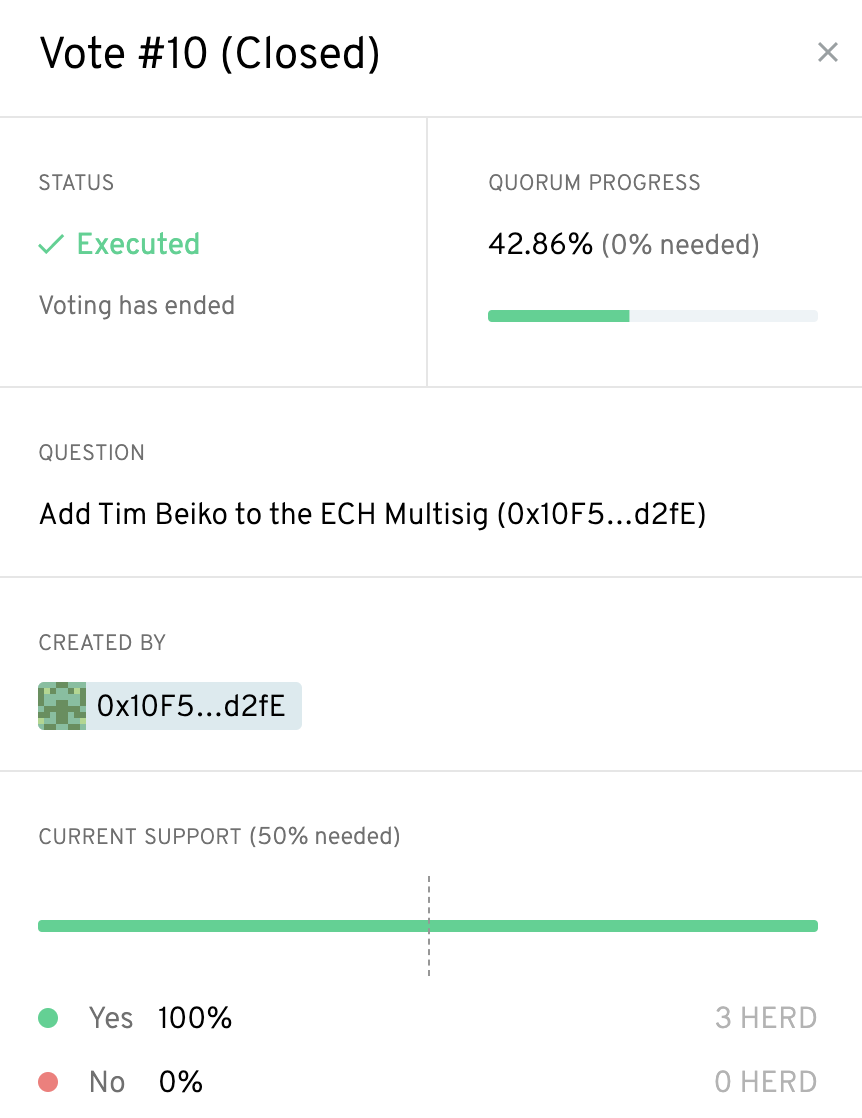Click the X icon to dismiss the vote panel
This screenshot has height=1118, width=862.
click(x=828, y=52)
